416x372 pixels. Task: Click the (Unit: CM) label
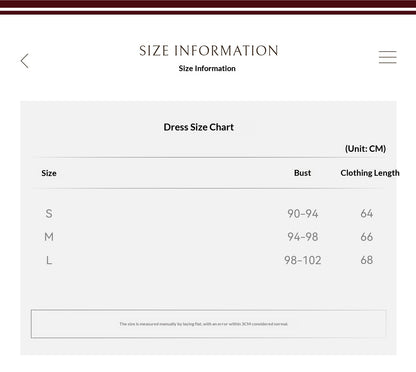(365, 149)
